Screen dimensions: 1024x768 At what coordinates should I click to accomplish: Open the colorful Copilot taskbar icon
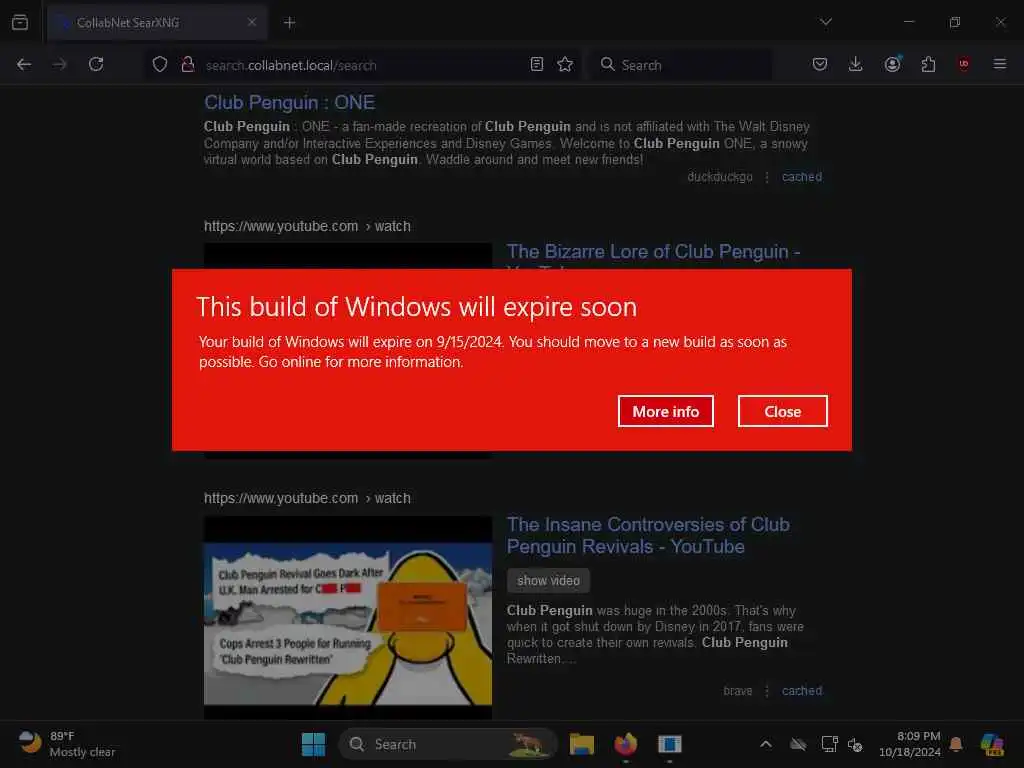coord(992,744)
